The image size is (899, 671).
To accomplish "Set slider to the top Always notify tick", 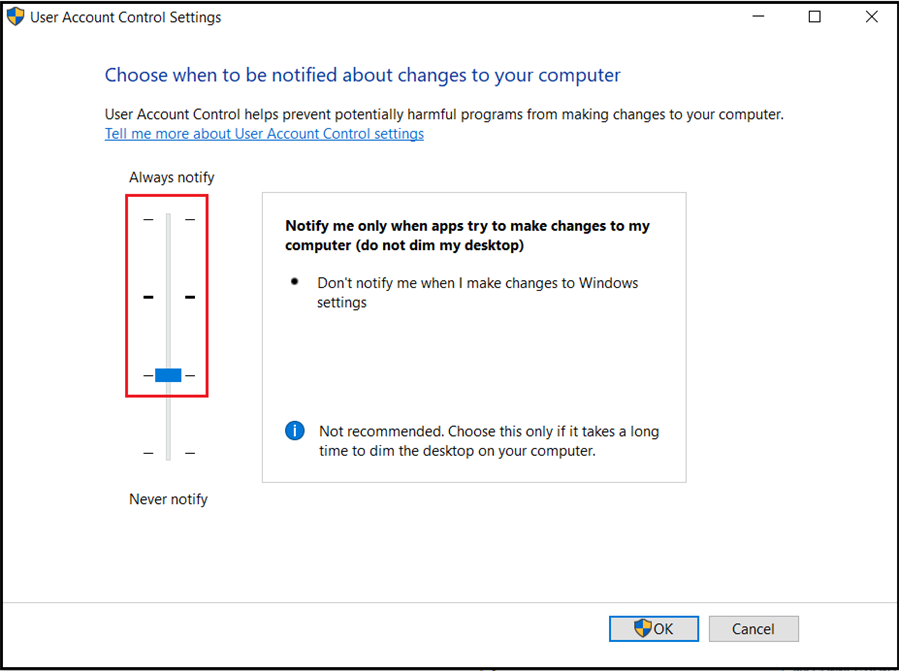I will 169,219.
